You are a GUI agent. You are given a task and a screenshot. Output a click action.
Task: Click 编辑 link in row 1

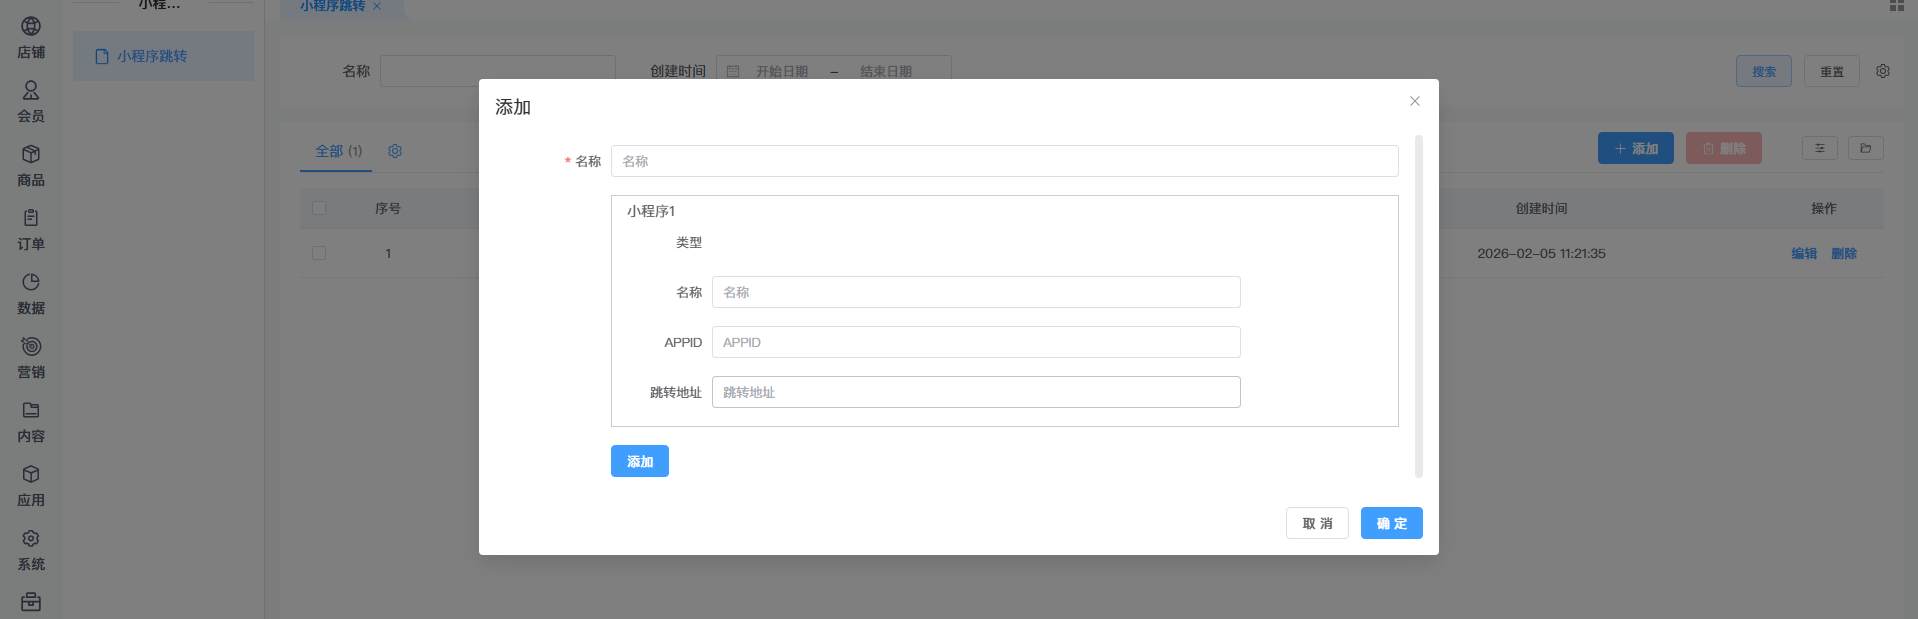tap(1804, 253)
